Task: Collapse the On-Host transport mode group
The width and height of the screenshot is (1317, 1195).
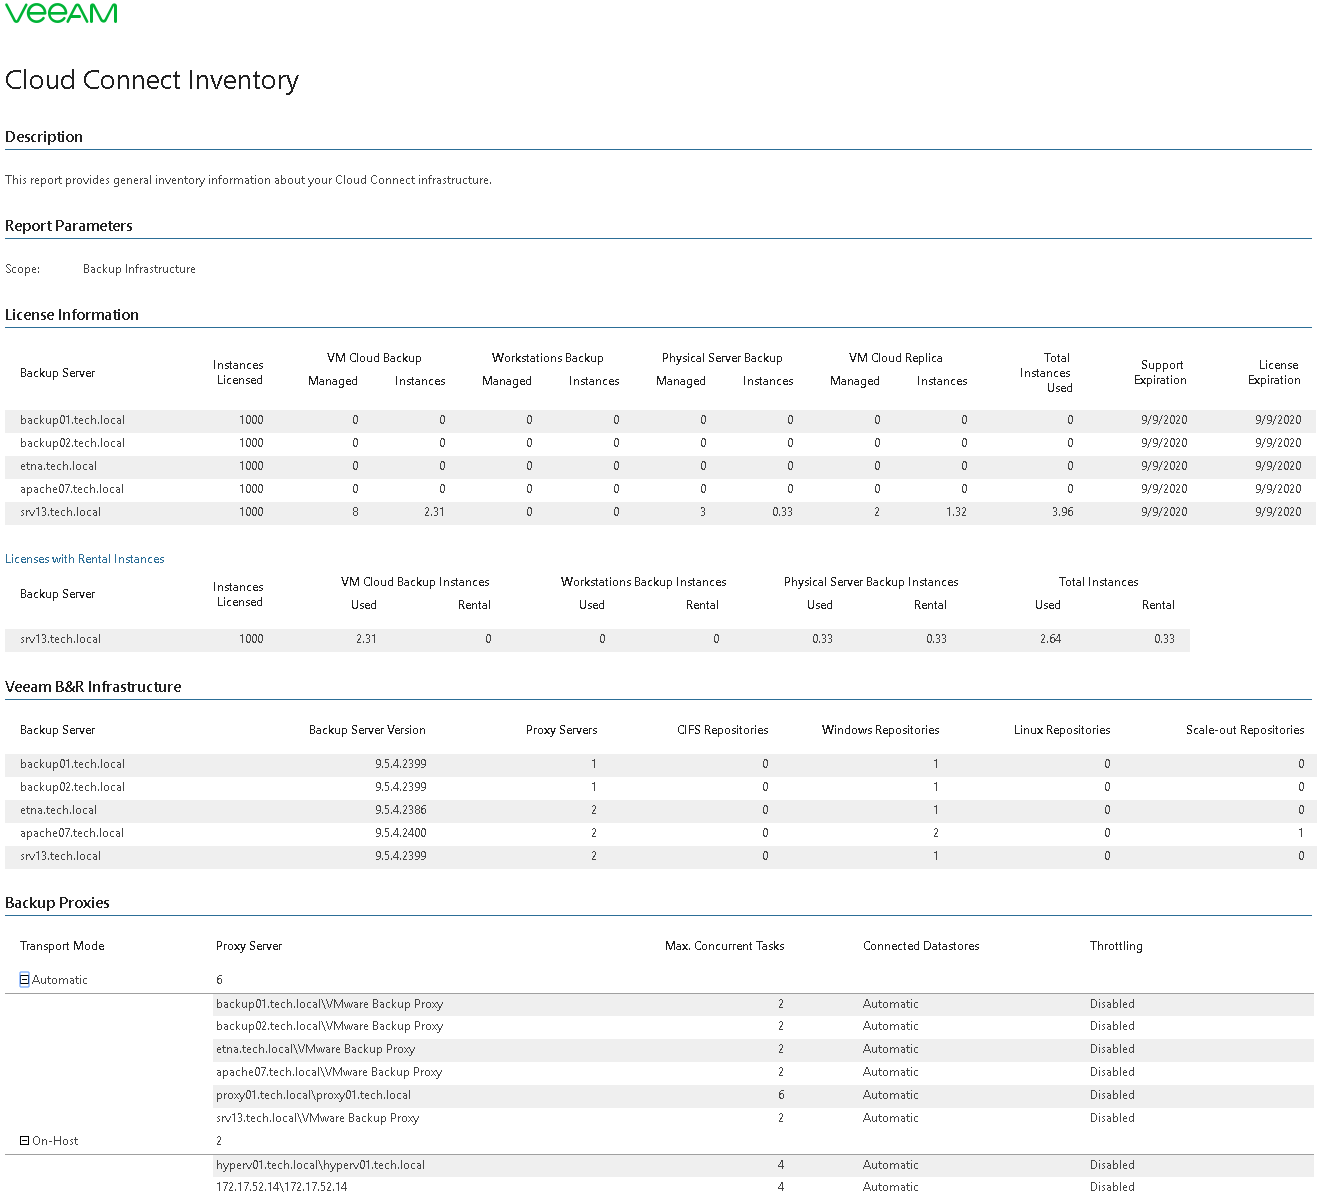Action: [25, 1141]
